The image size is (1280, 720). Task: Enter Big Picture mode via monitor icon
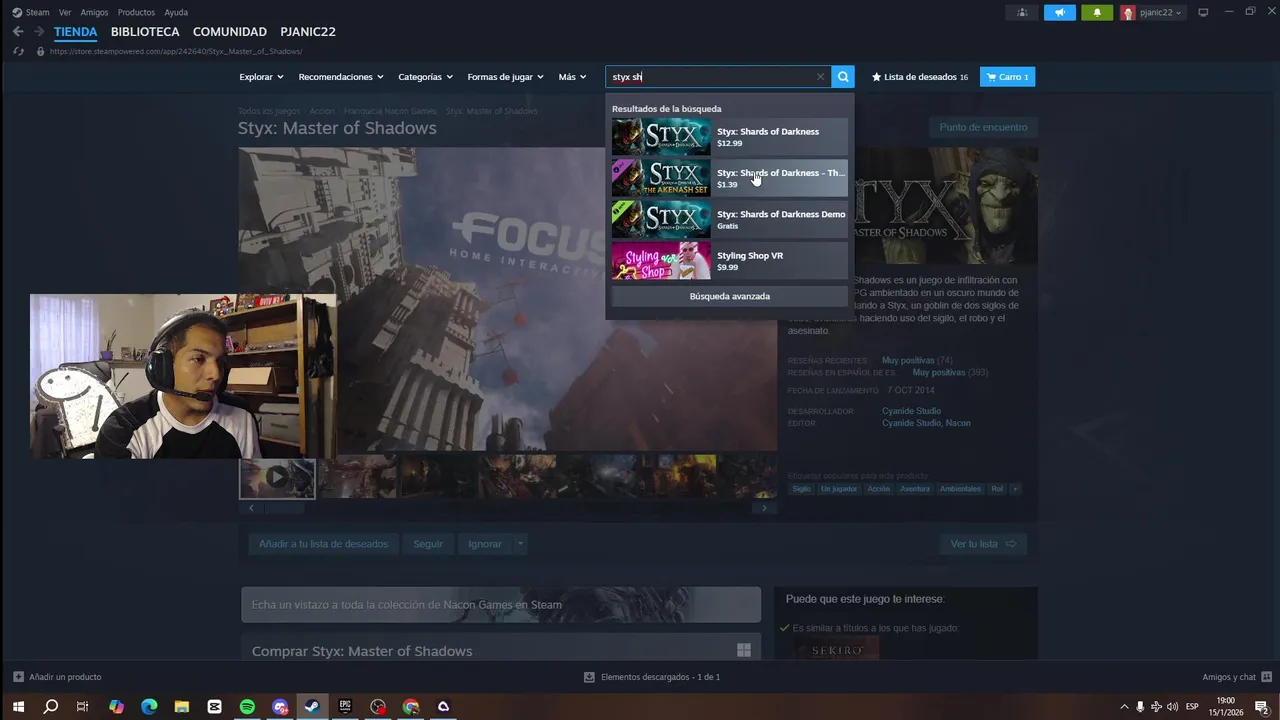tap(1203, 12)
